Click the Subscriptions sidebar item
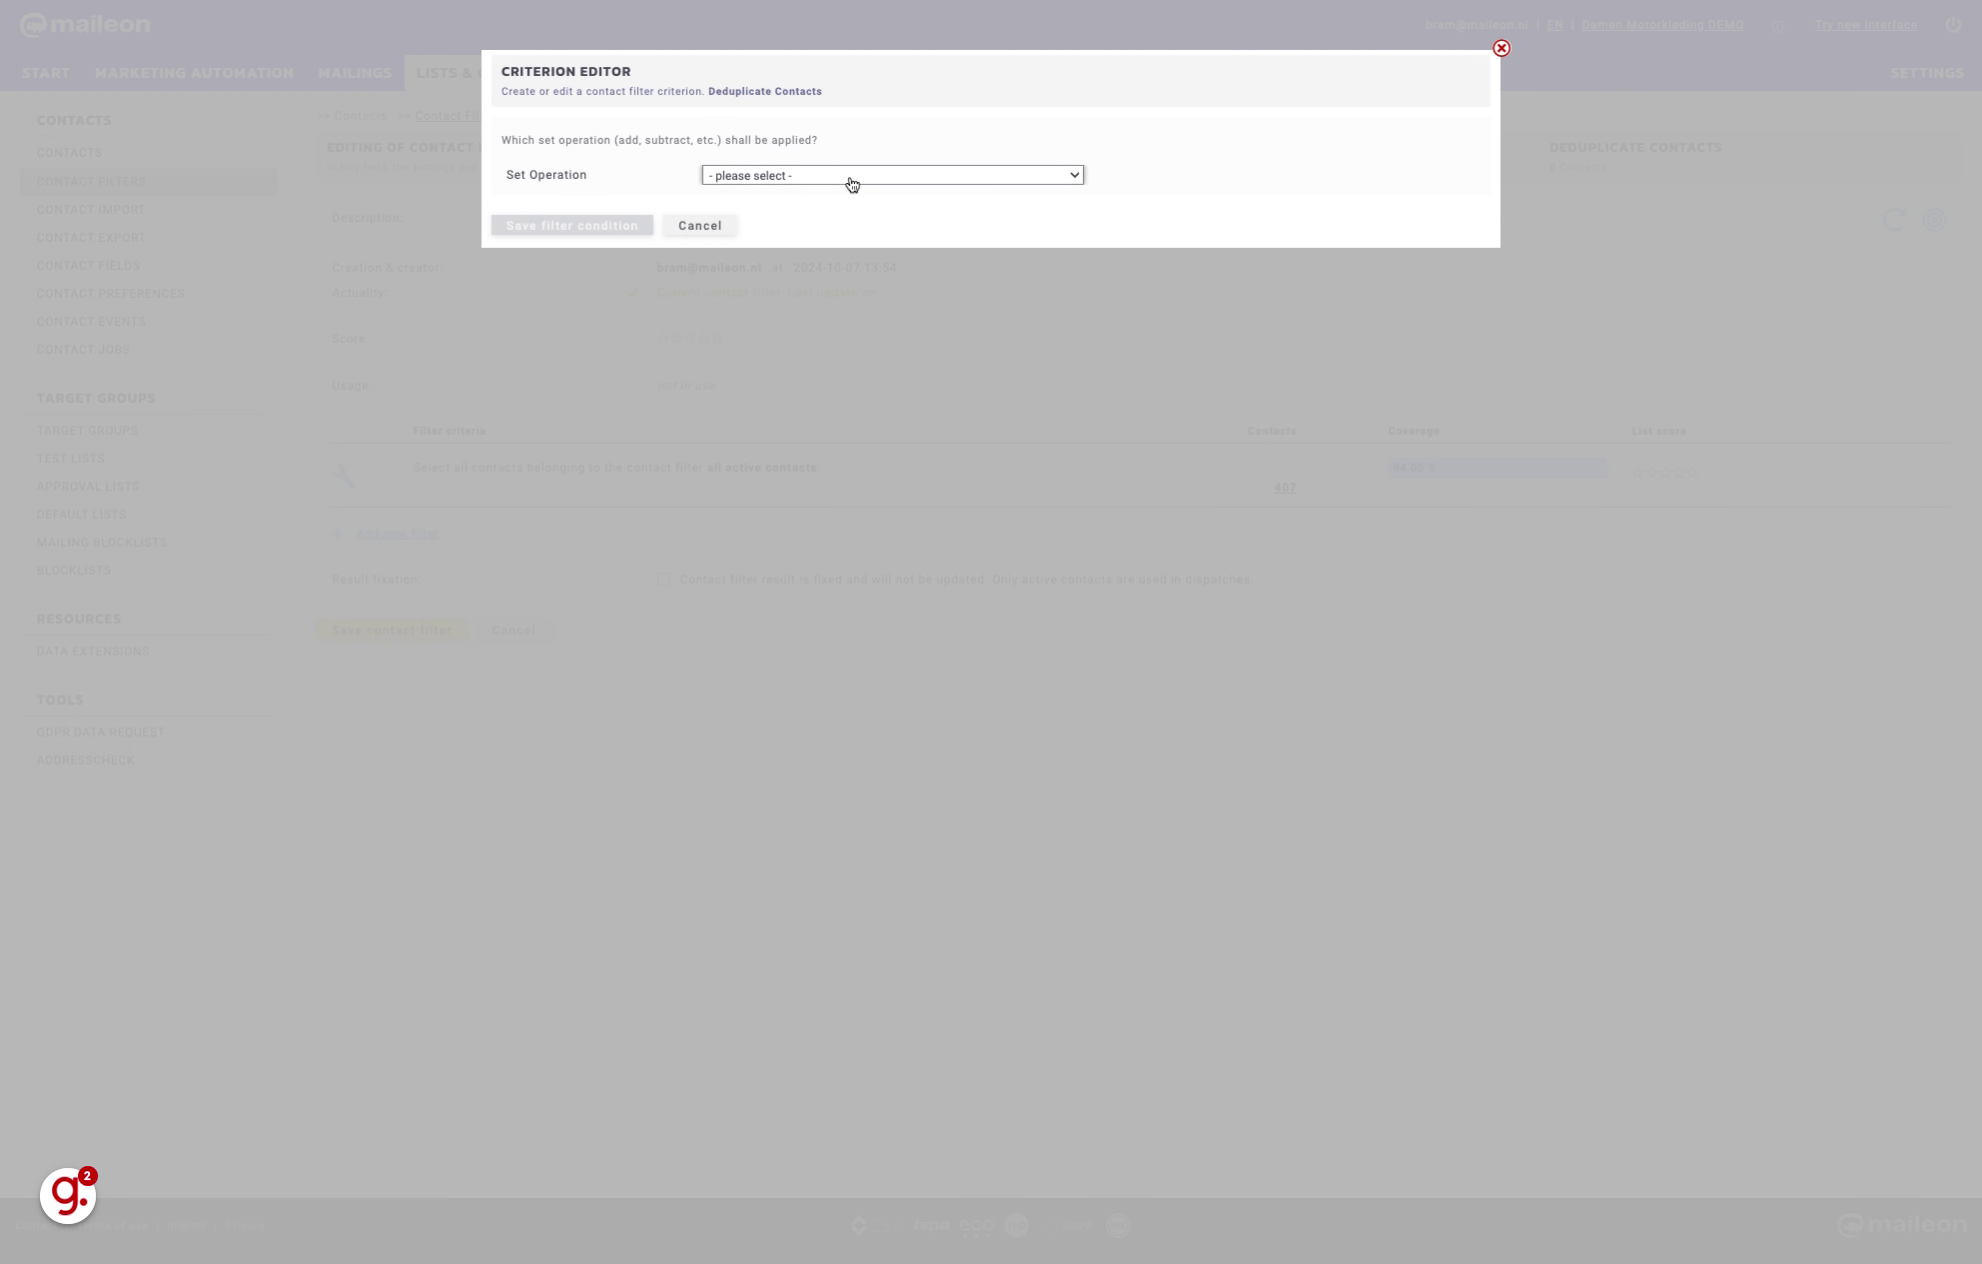Image resolution: width=1982 pixels, height=1264 pixels. coord(110,292)
